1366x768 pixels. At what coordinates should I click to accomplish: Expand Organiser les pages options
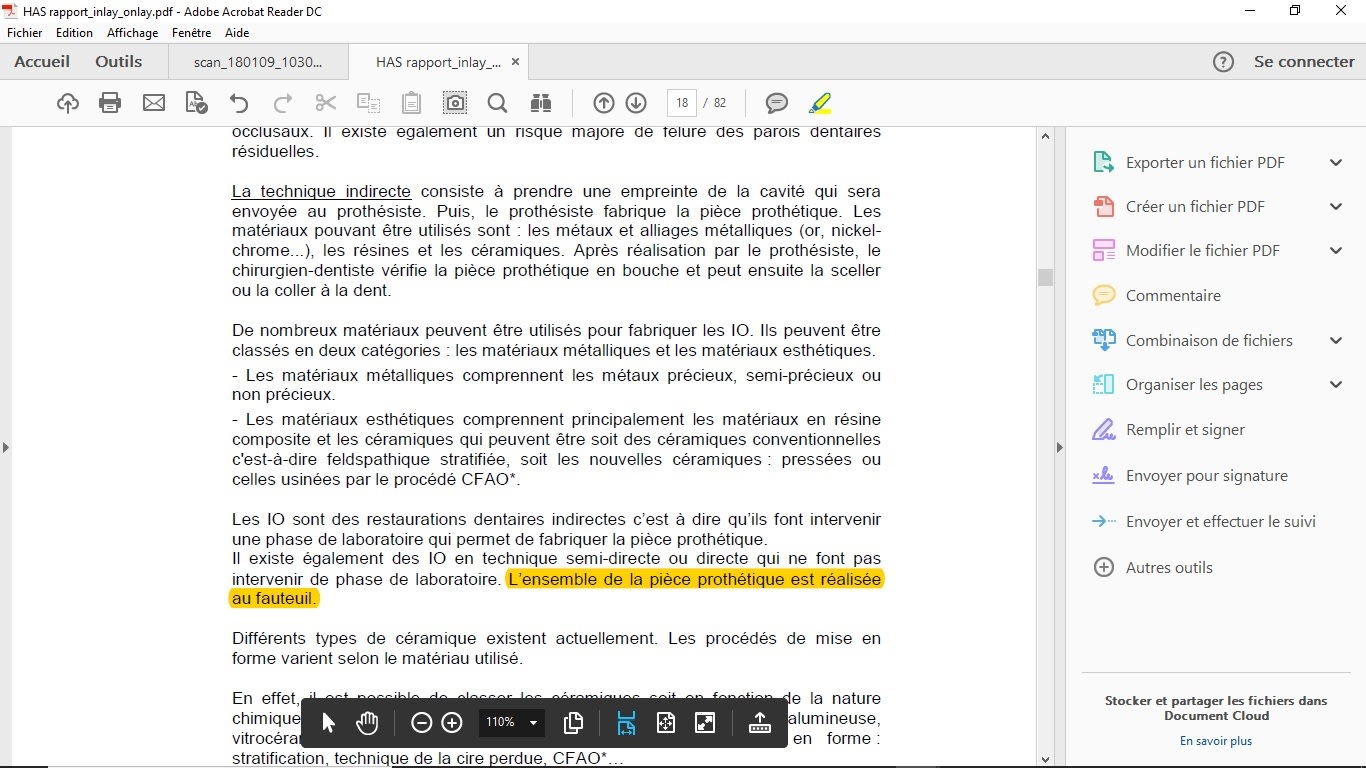(1336, 385)
